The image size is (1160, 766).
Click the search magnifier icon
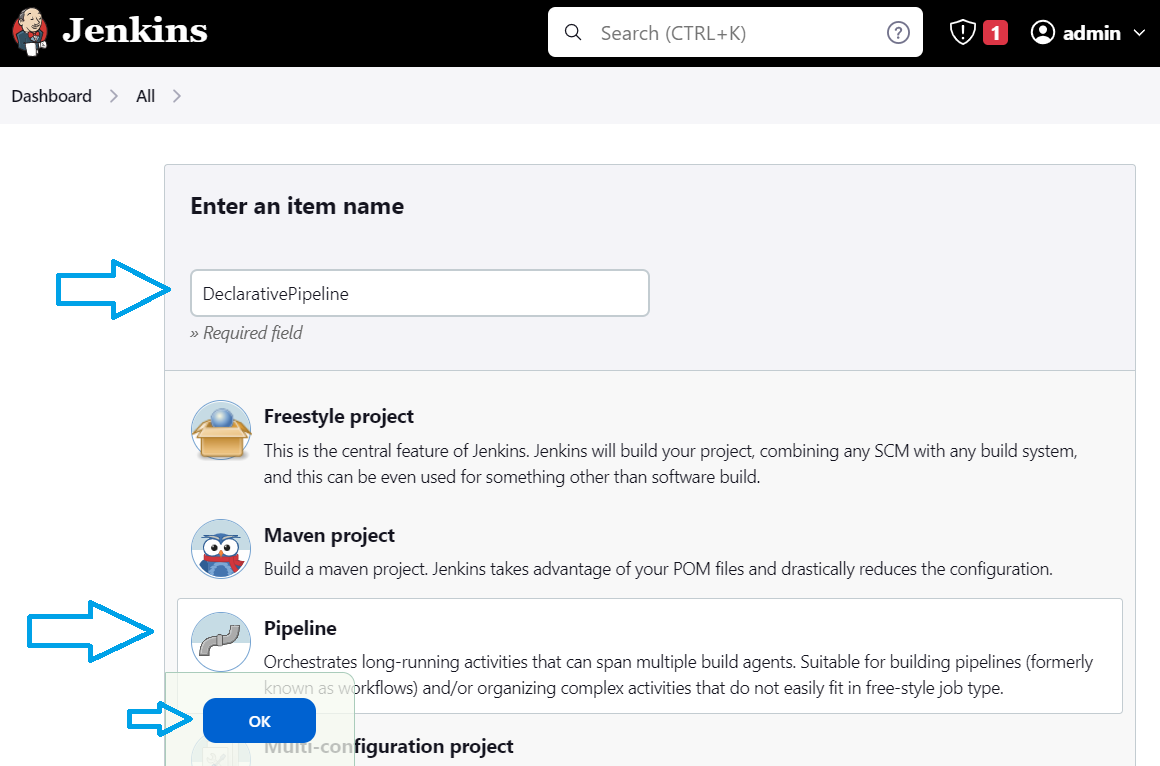573,33
